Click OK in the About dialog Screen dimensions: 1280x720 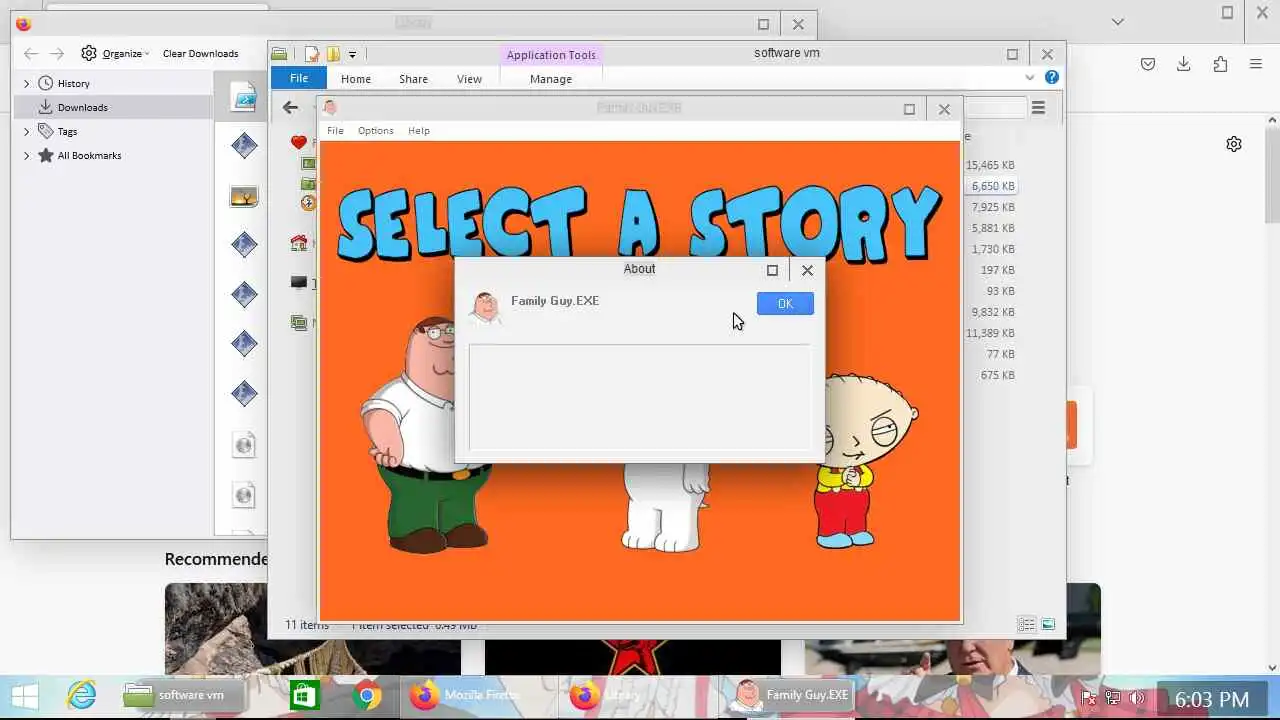point(785,303)
